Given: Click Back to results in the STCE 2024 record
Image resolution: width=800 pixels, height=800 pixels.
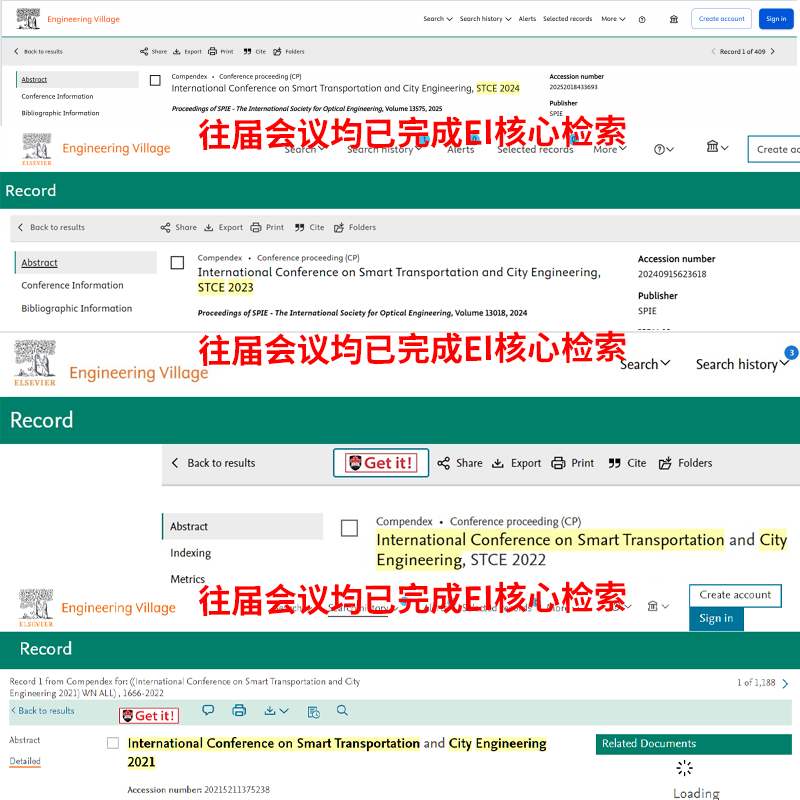Looking at the screenshot, I should pyautogui.click(x=39, y=52).
